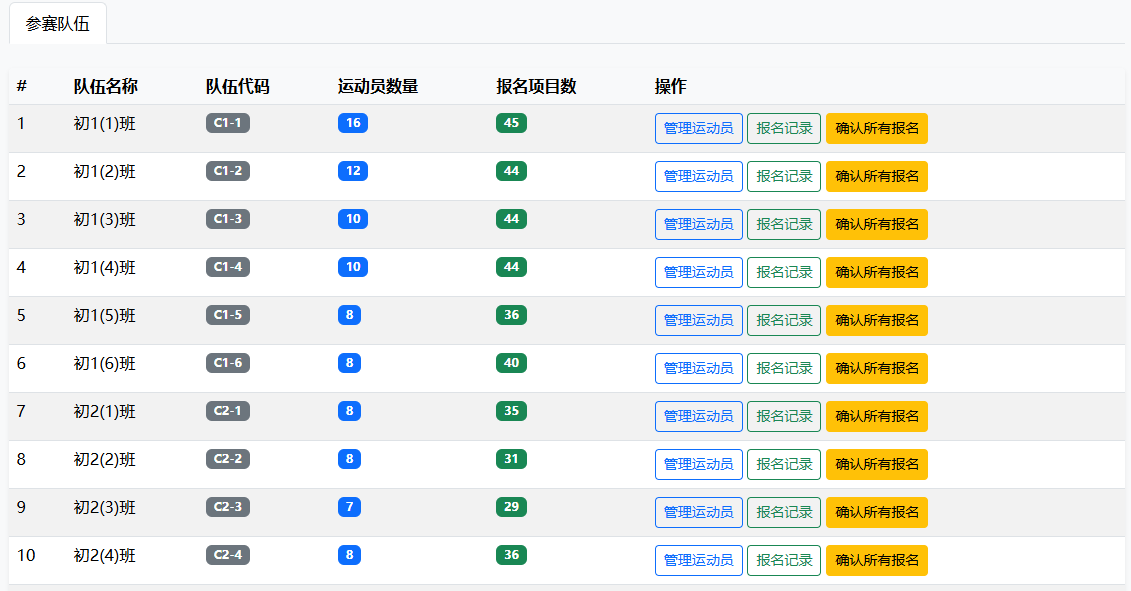The width and height of the screenshot is (1131, 591).
Task: Open 报名记录 for 初1(6)班
Action: pyautogui.click(x=784, y=368)
